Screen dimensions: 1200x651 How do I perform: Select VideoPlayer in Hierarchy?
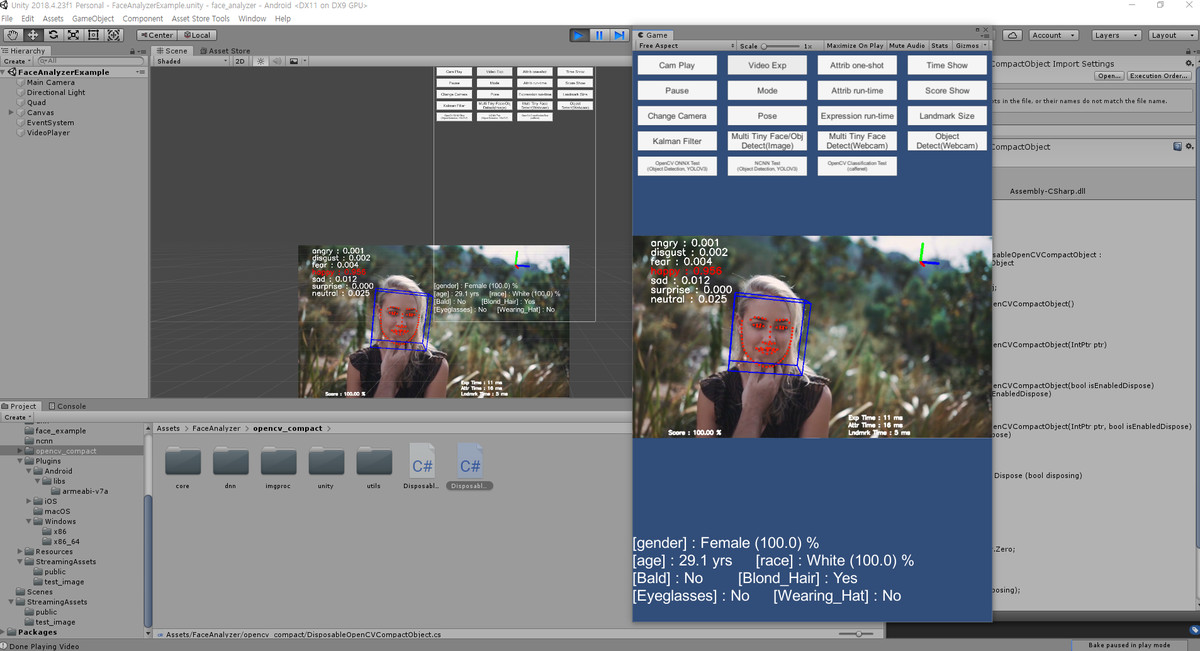(48, 132)
